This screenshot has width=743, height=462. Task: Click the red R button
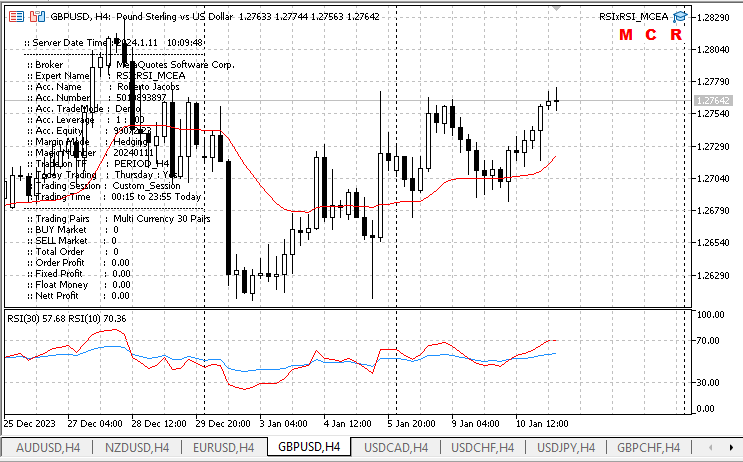[676, 35]
